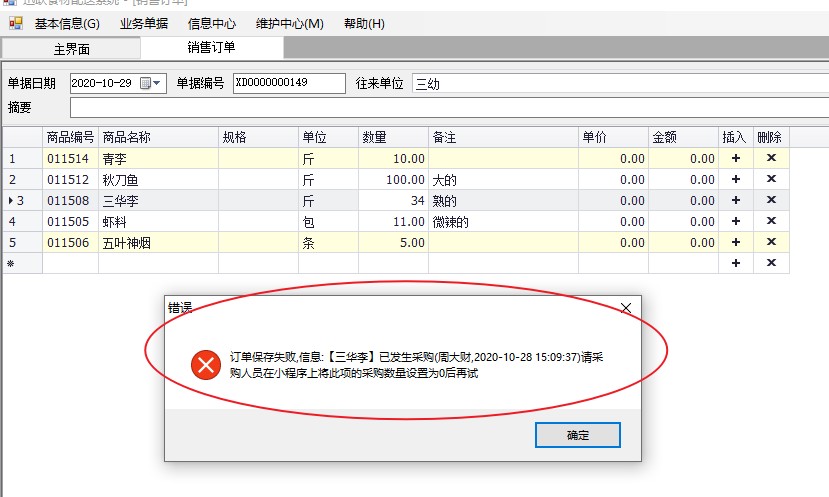The height and width of the screenshot is (497, 829).
Task: Switch to the 销售订单 tab
Action: point(211,48)
